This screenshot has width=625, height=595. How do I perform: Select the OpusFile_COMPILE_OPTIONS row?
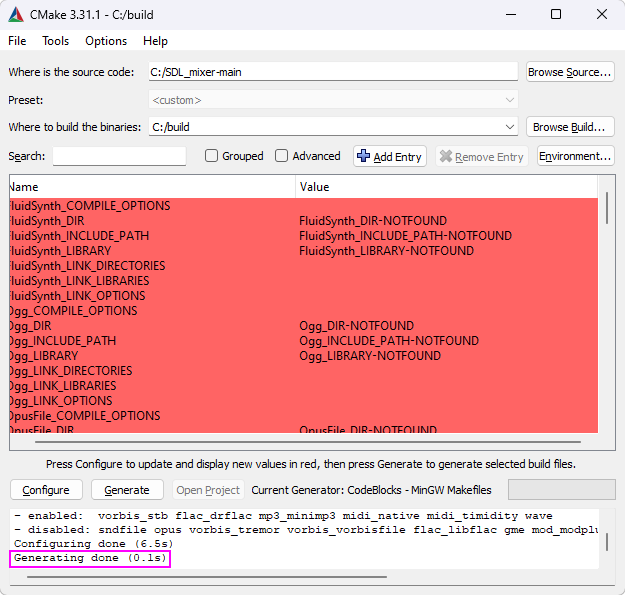coord(303,416)
